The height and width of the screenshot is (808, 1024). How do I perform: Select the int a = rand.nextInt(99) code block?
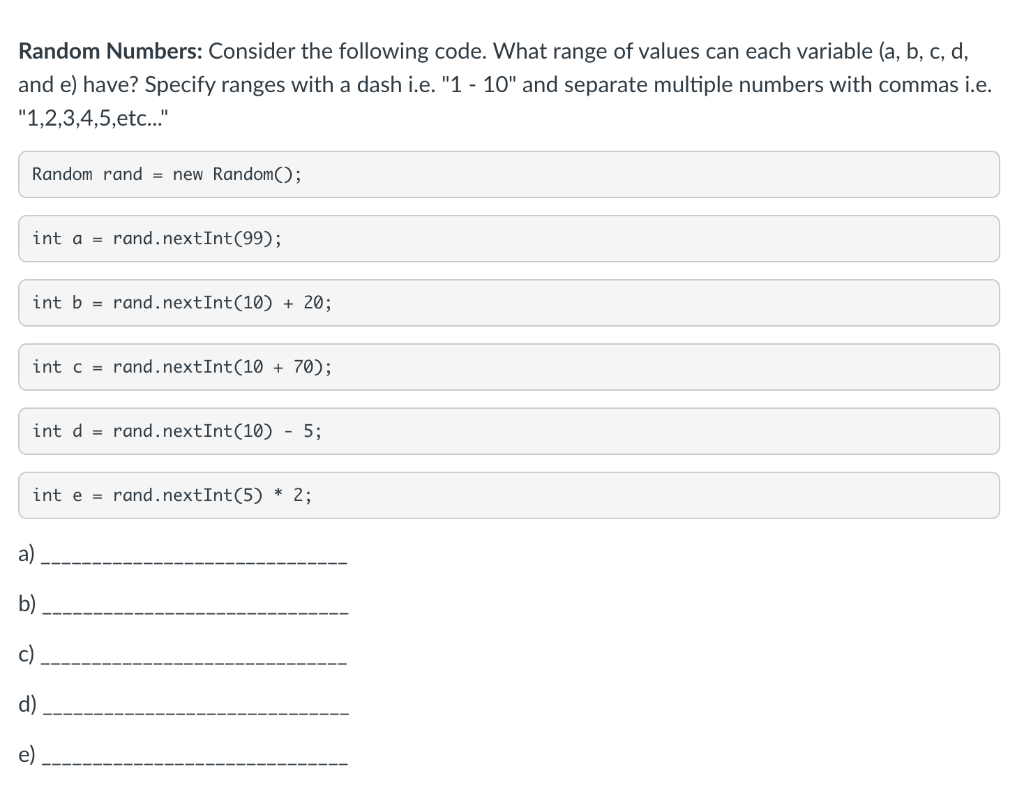click(x=509, y=238)
